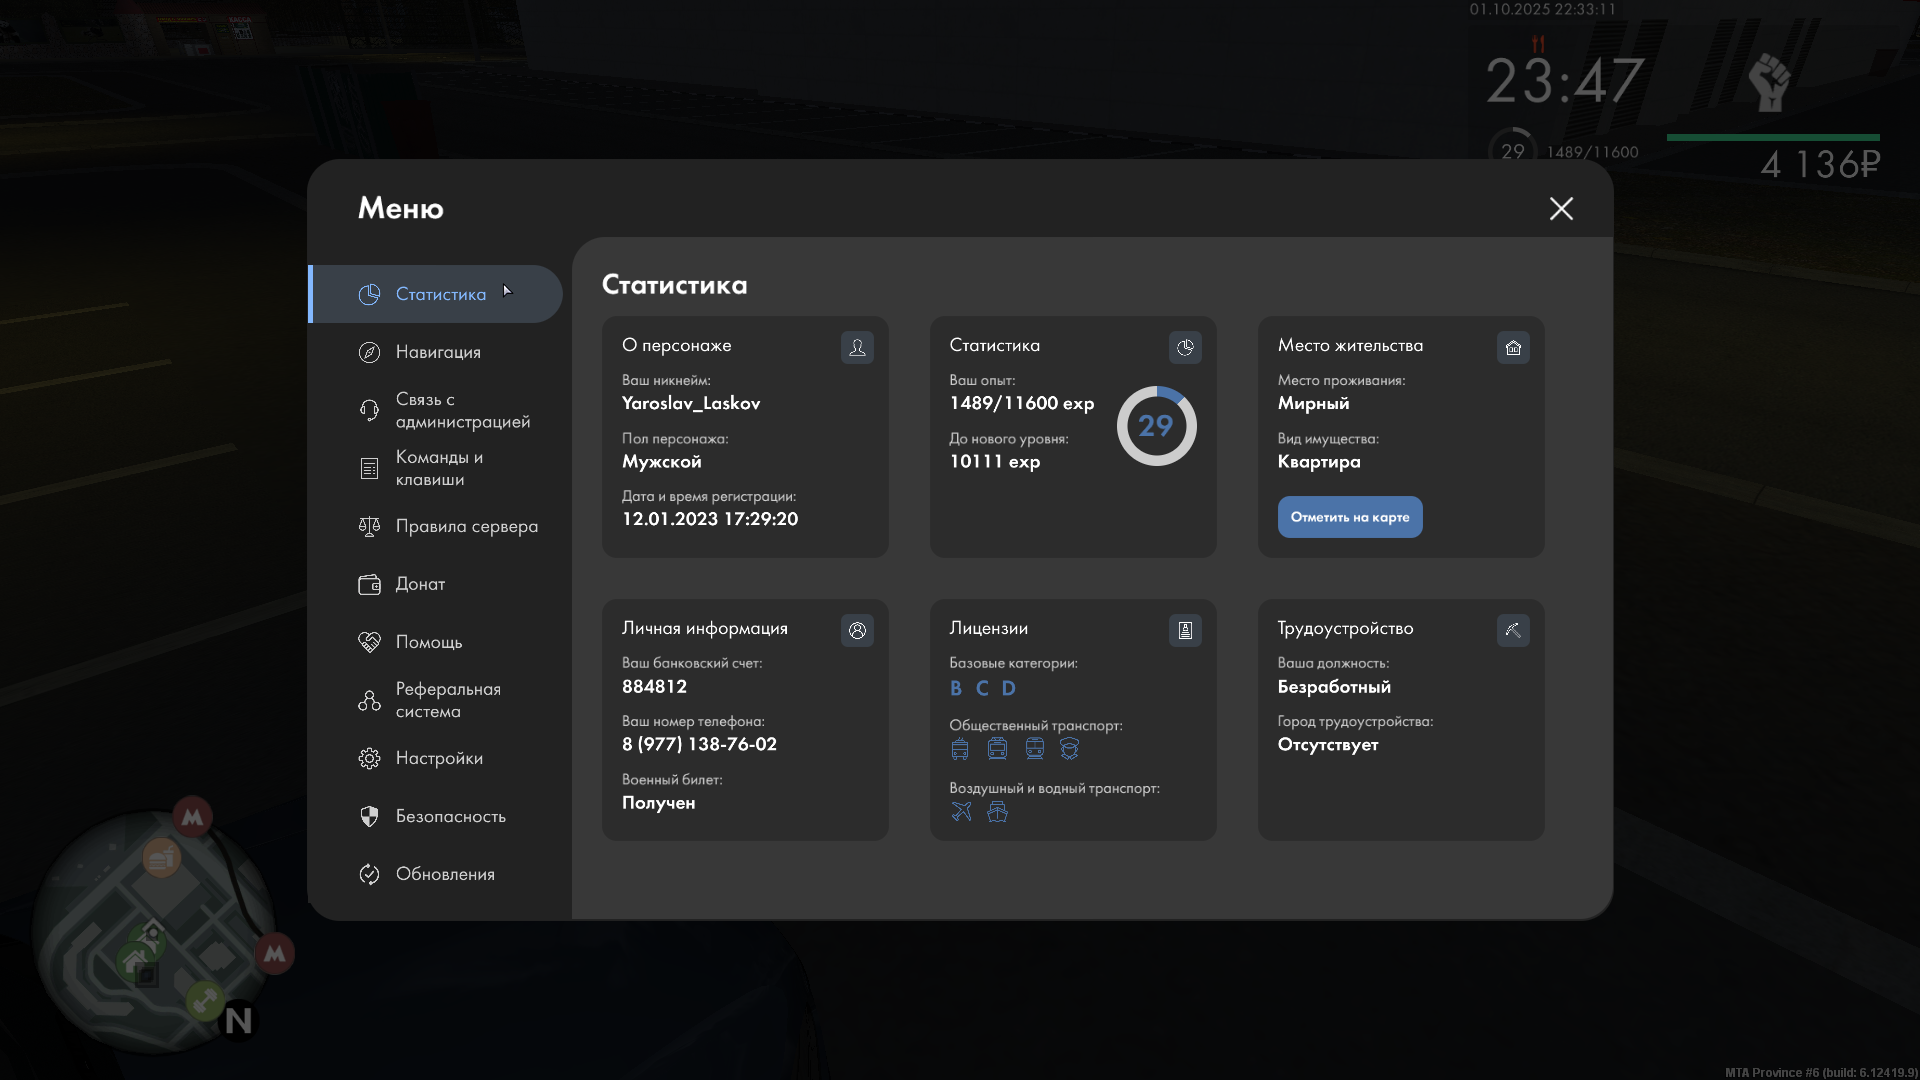This screenshot has height=1080, width=1920.
Task: Click the boat license icon
Action: coord(997,811)
